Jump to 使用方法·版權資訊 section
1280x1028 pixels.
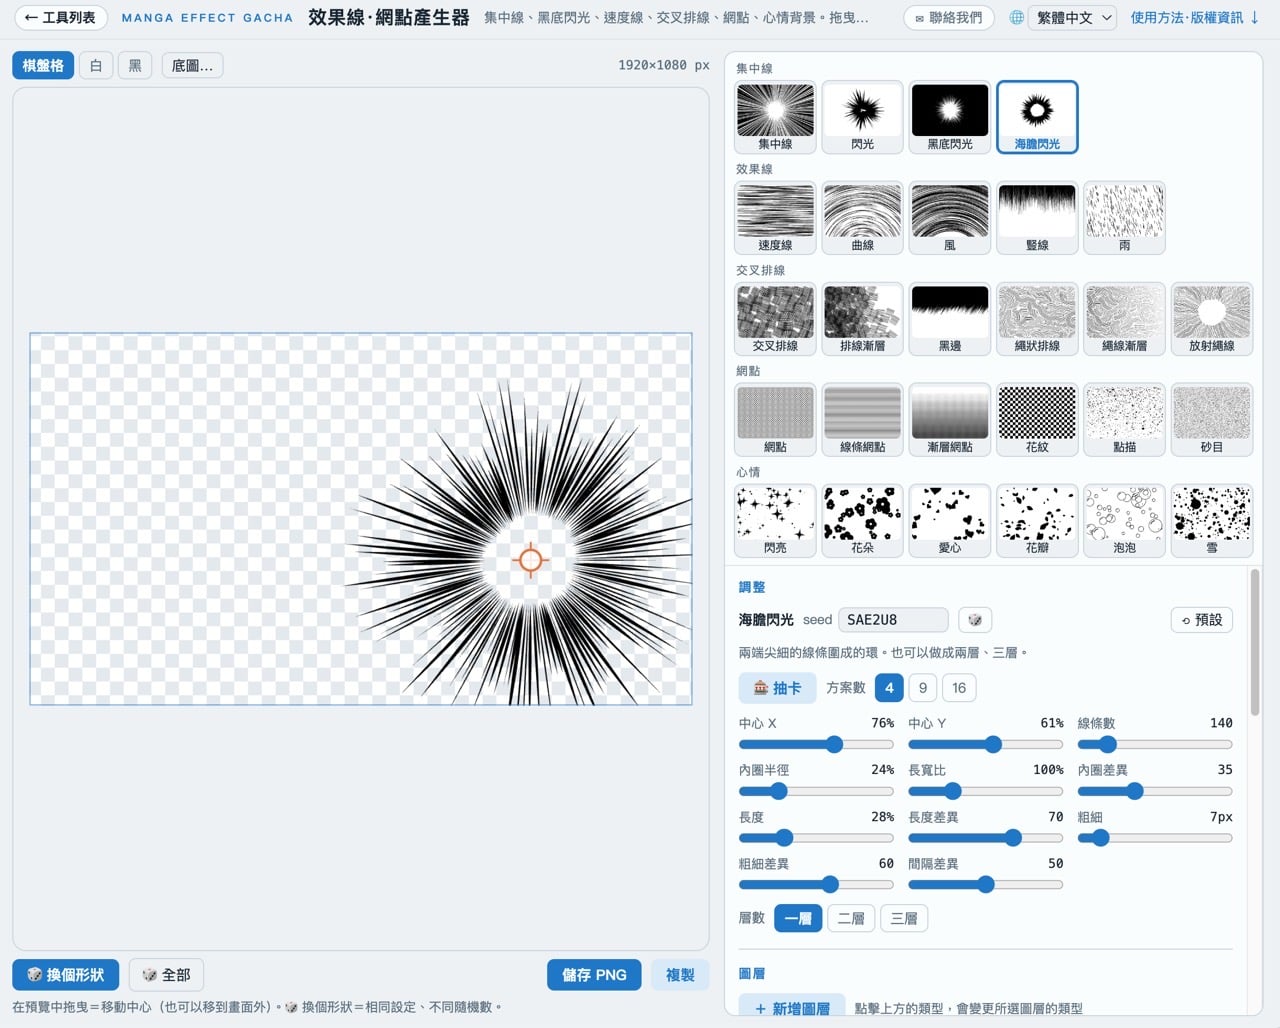[x=1194, y=18]
